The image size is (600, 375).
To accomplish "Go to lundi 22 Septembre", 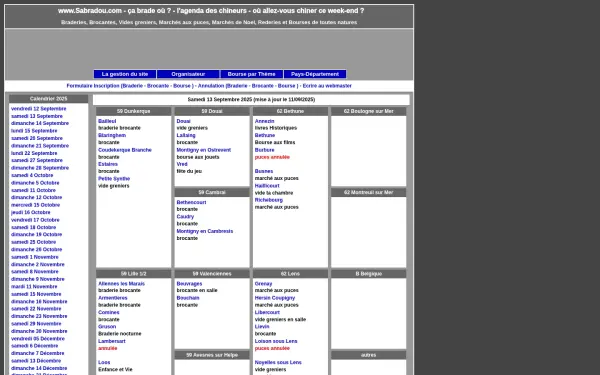I will 34,153.
